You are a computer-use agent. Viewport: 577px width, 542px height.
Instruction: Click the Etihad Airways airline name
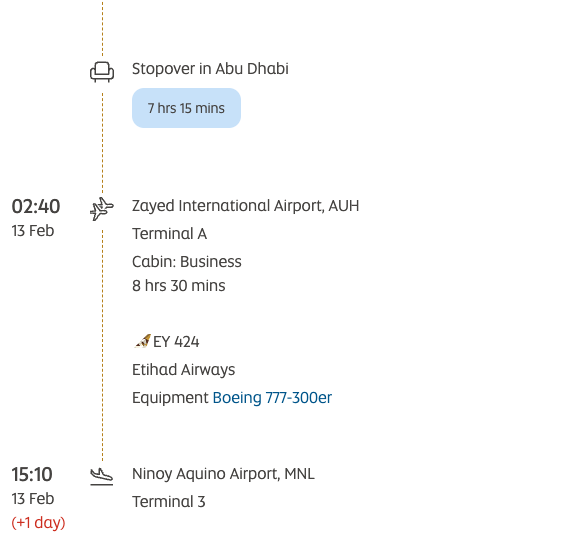(184, 369)
